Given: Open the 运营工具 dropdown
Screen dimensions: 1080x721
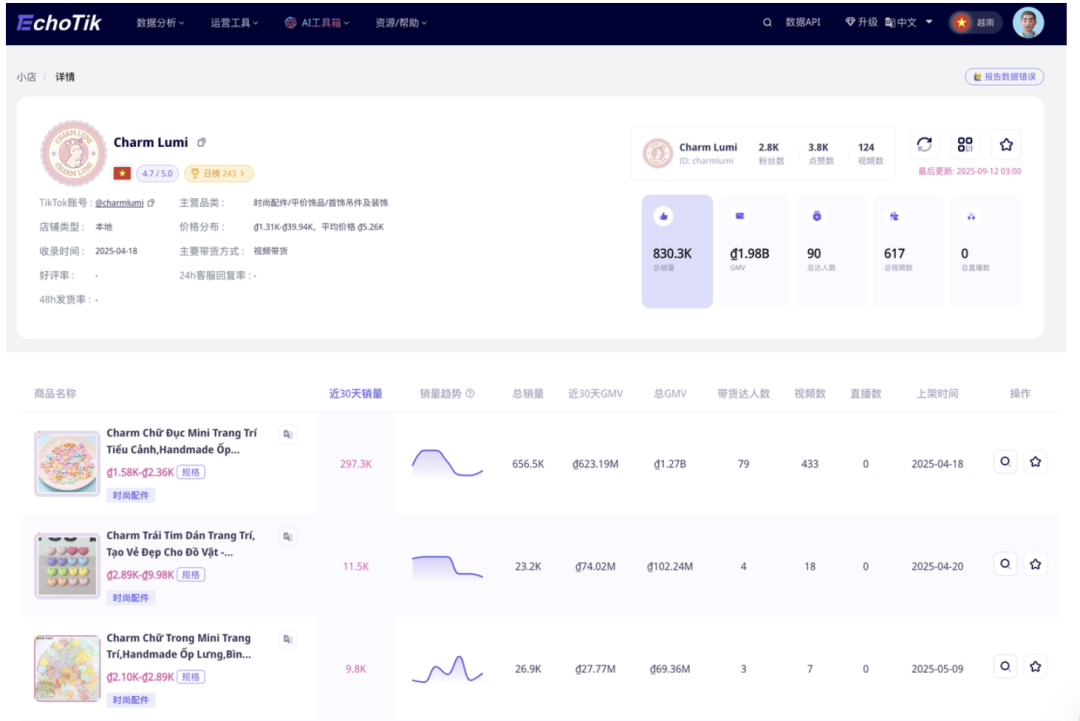Looking at the screenshot, I should point(235,22).
